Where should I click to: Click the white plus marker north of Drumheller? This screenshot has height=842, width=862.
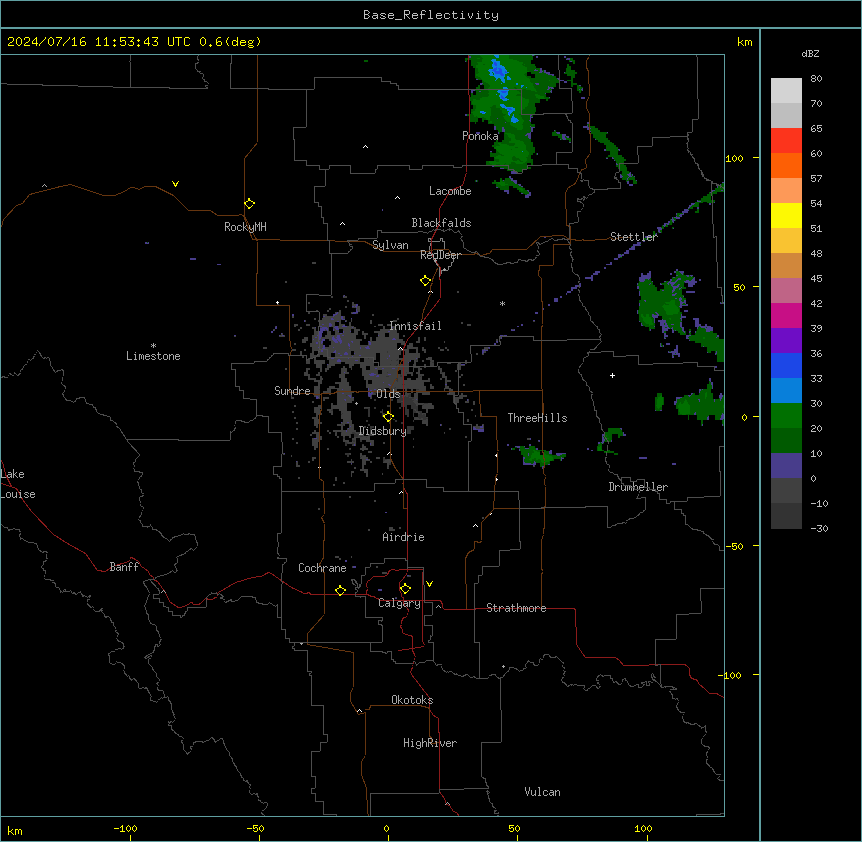[612, 375]
